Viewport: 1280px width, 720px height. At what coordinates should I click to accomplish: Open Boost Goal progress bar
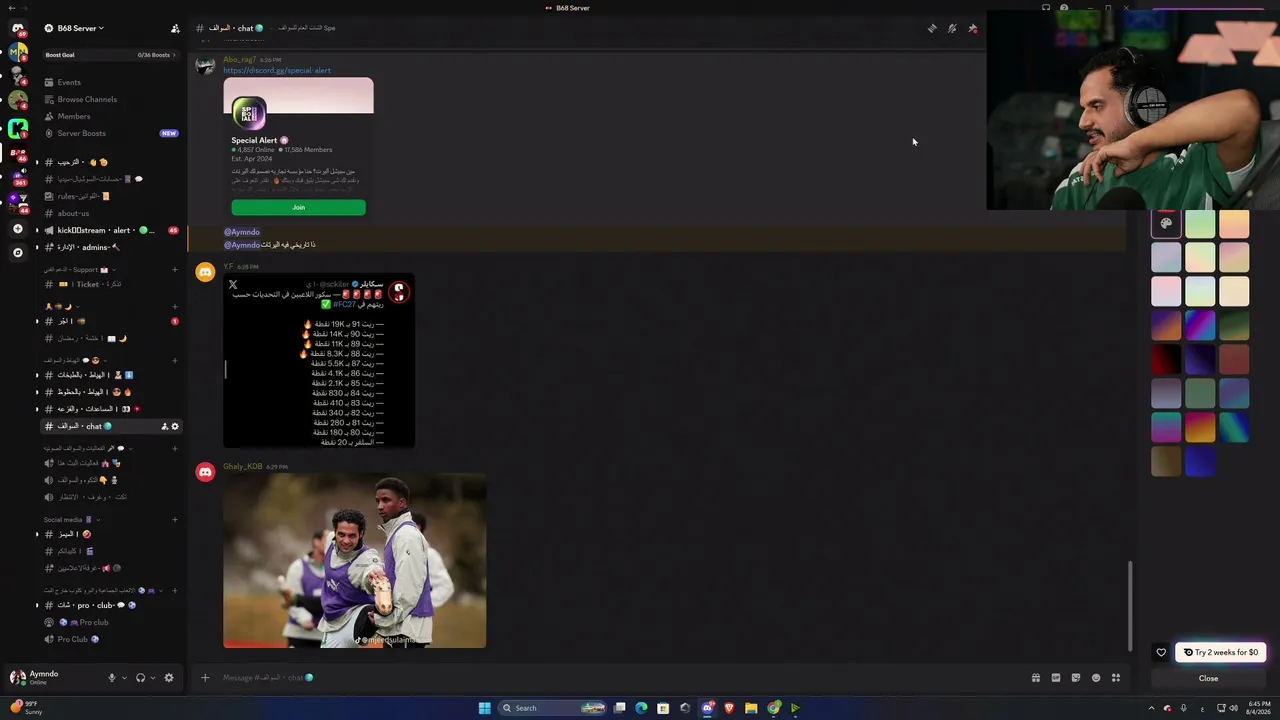click(110, 55)
